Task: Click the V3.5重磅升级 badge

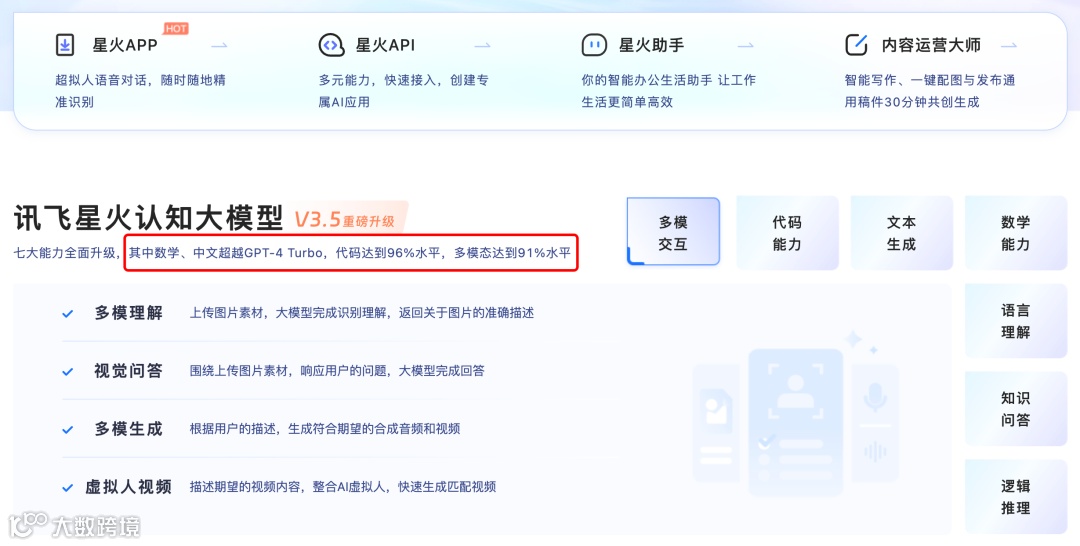Action: 350,220
